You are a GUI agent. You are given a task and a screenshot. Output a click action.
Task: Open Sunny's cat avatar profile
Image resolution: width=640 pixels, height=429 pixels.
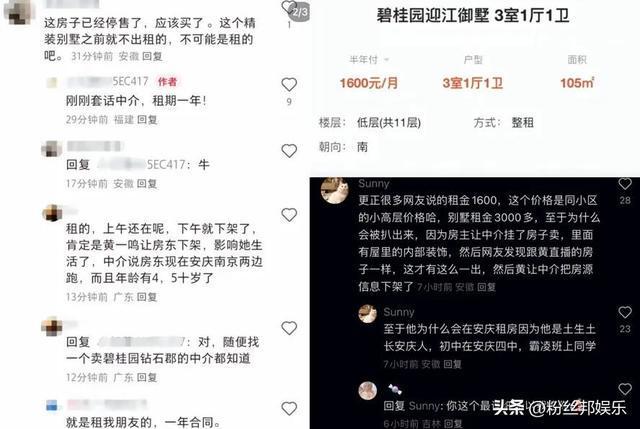[x=335, y=190]
